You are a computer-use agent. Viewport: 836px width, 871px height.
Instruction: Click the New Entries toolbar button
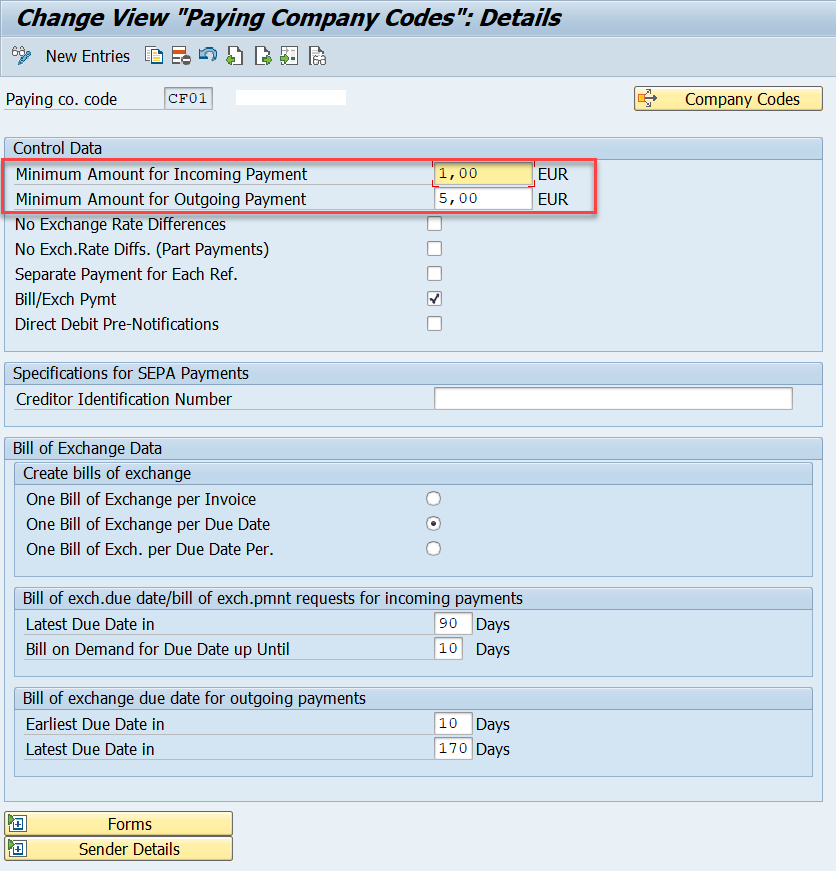tap(88, 56)
